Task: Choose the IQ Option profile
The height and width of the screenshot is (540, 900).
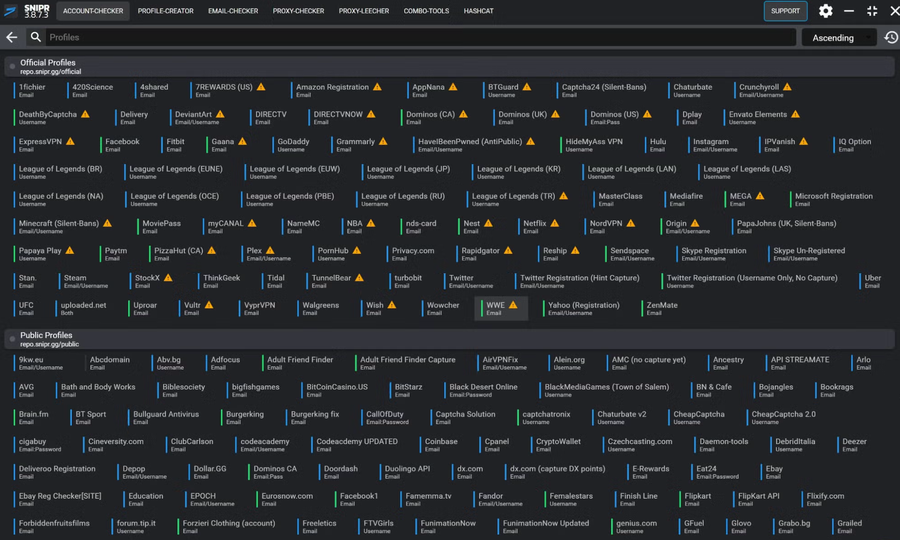Action: [853, 145]
